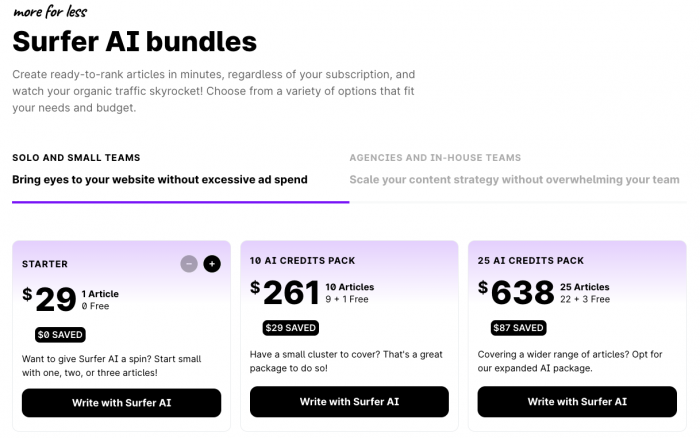Click the purple active tab underline
This screenshot has height=438, width=700.
pos(180,202)
